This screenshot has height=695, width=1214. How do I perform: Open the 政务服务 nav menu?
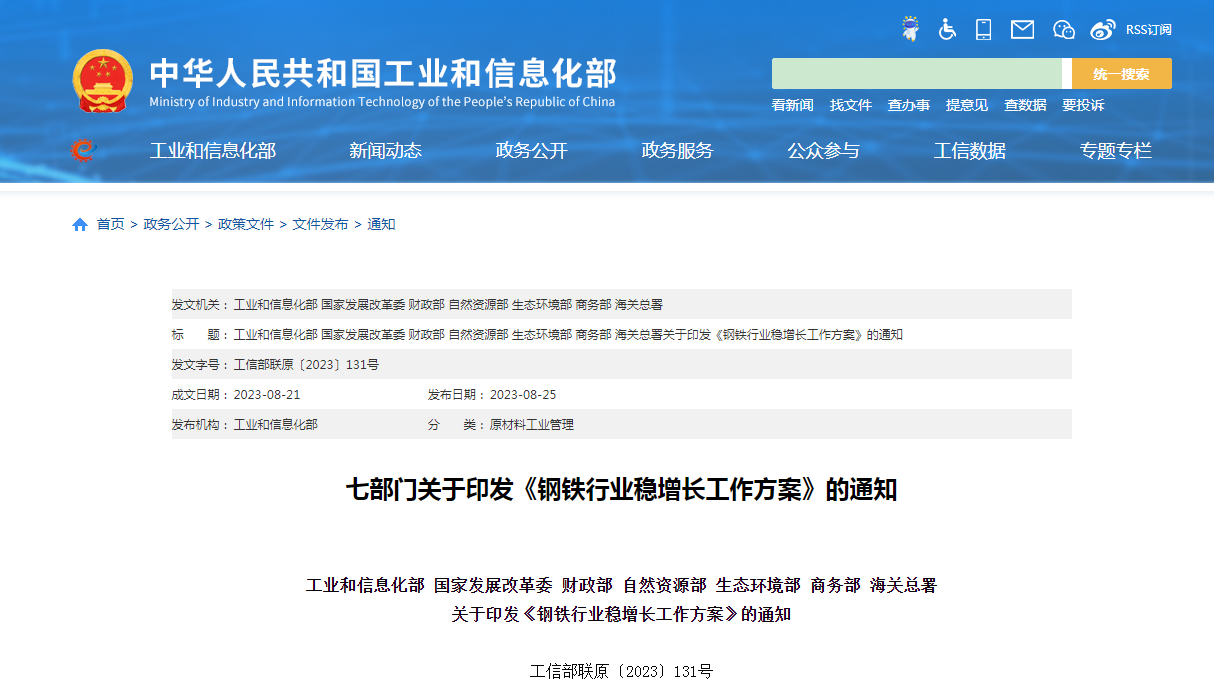(678, 151)
